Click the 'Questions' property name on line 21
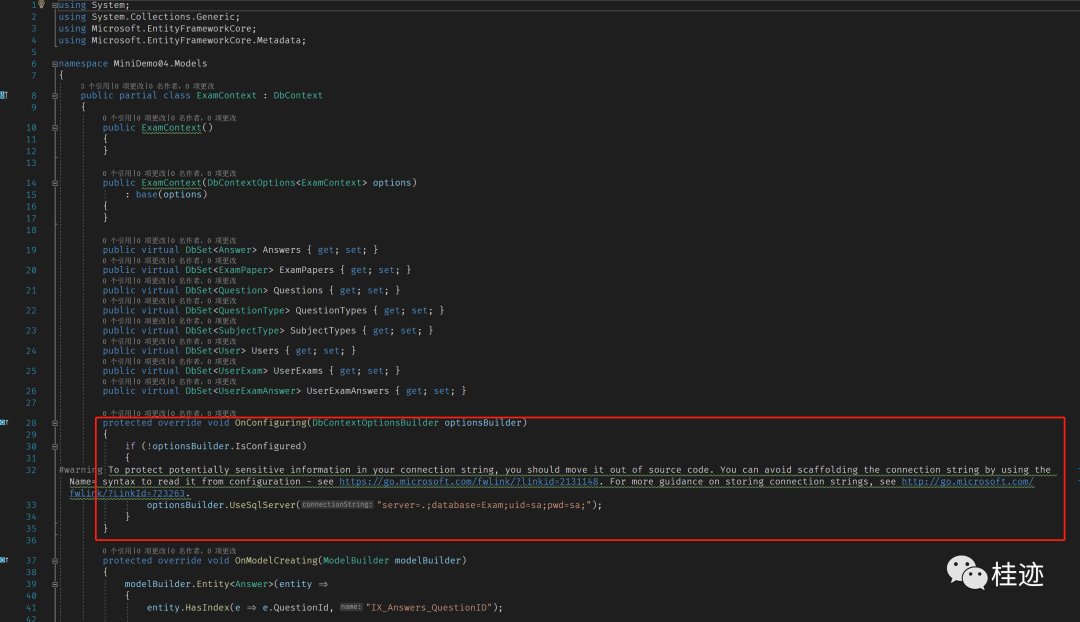1080x622 pixels. (298, 290)
